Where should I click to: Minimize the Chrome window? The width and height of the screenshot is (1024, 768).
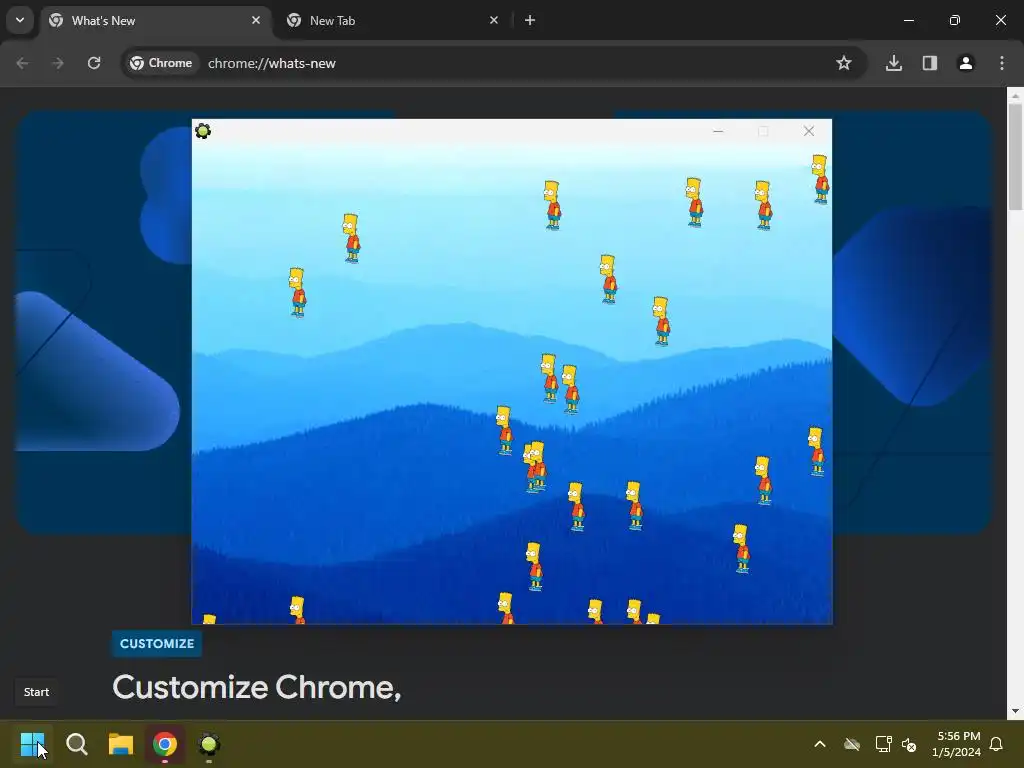[908, 20]
